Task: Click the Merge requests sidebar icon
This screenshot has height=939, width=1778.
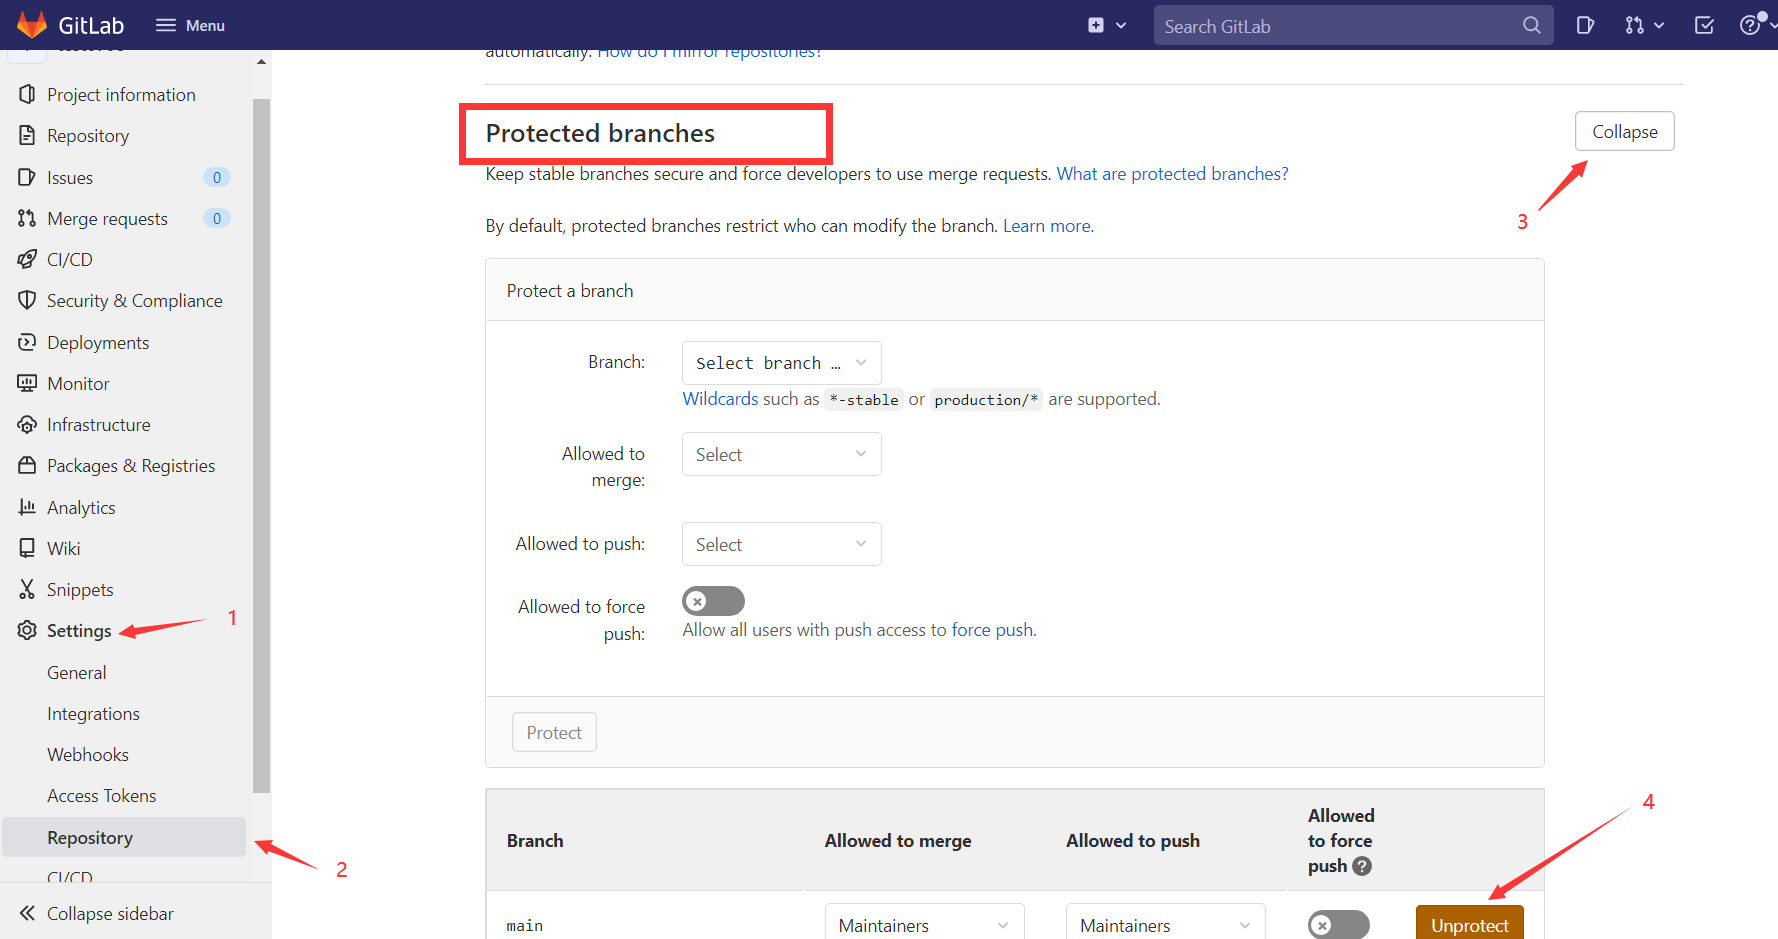Action: tap(27, 218)
